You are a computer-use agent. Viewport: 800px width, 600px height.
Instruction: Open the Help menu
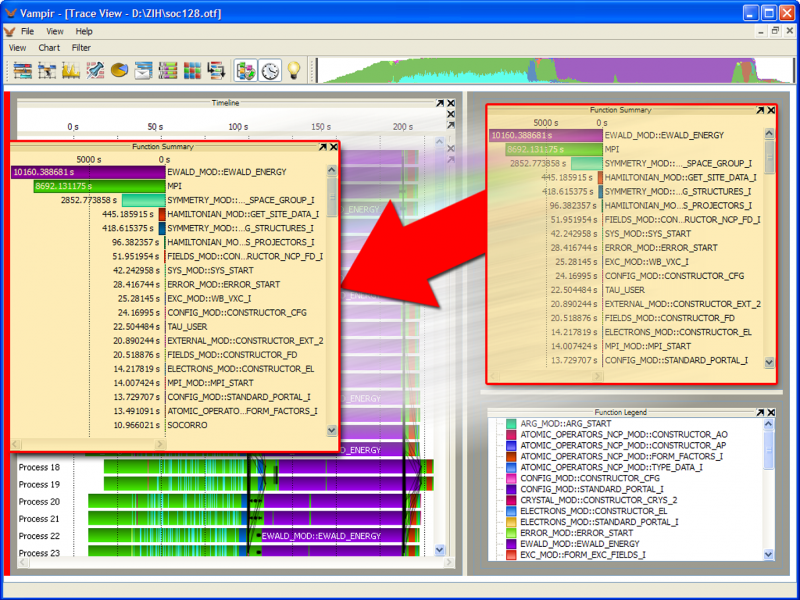tap(84, 32)
